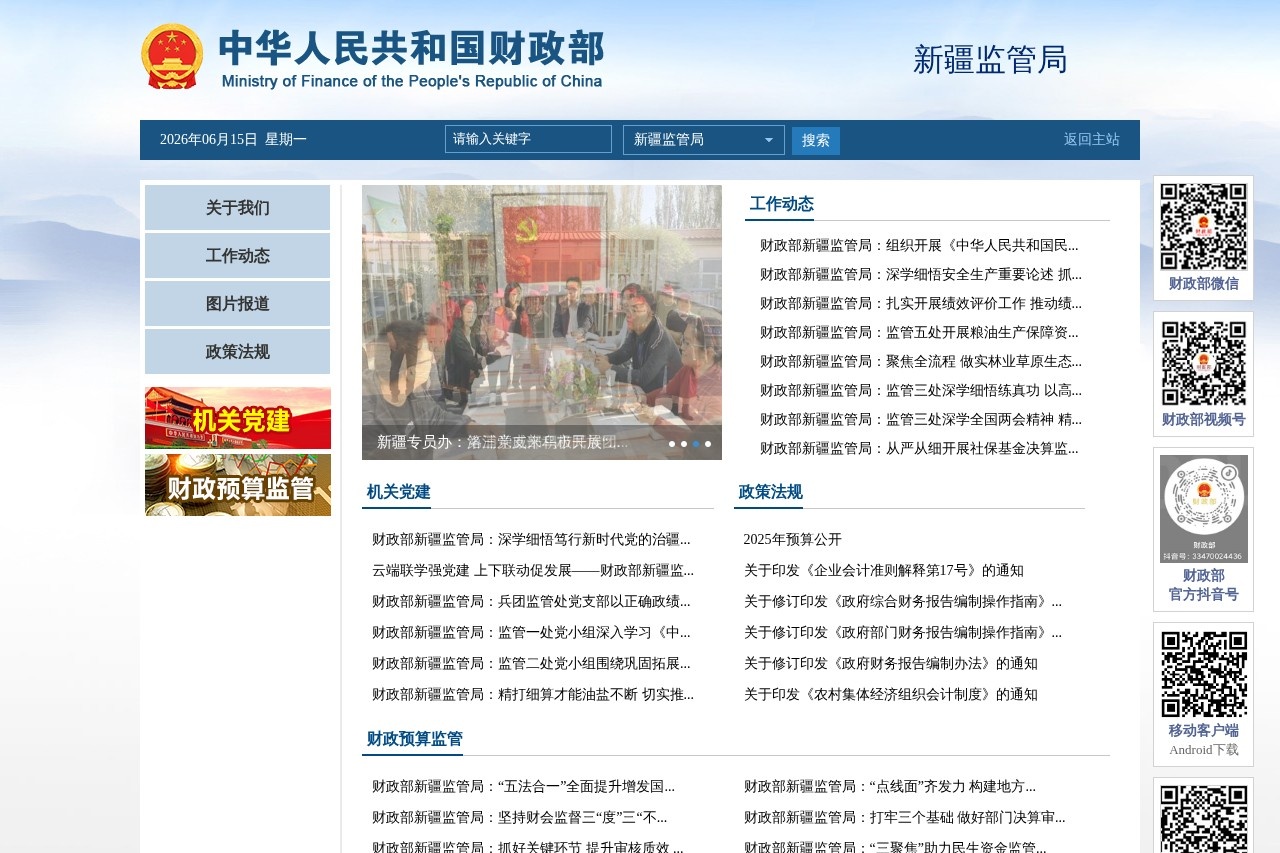The image size is (1280, 853).
Task: Open article 打牢三个基础 做好部门决算审
Action: 905,818
